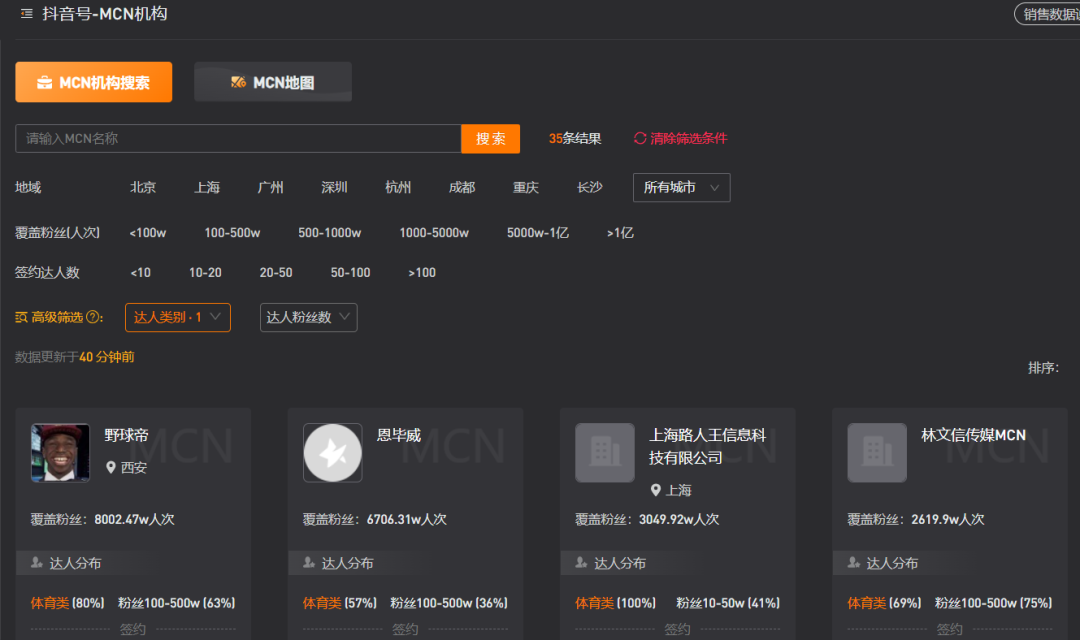Open 上海路人王信息科技有限公司 placeholder logo

click(x=605, y=453)
